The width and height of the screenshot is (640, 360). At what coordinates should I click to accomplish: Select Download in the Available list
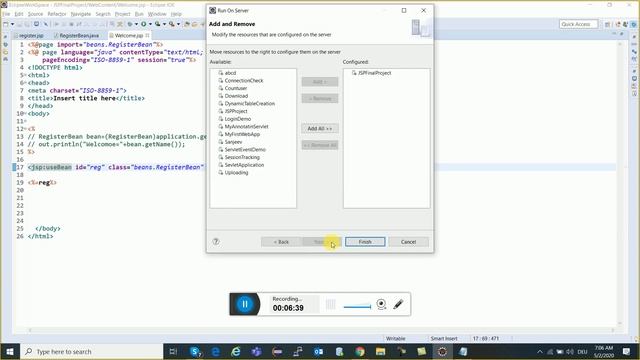tap(236, 96)
